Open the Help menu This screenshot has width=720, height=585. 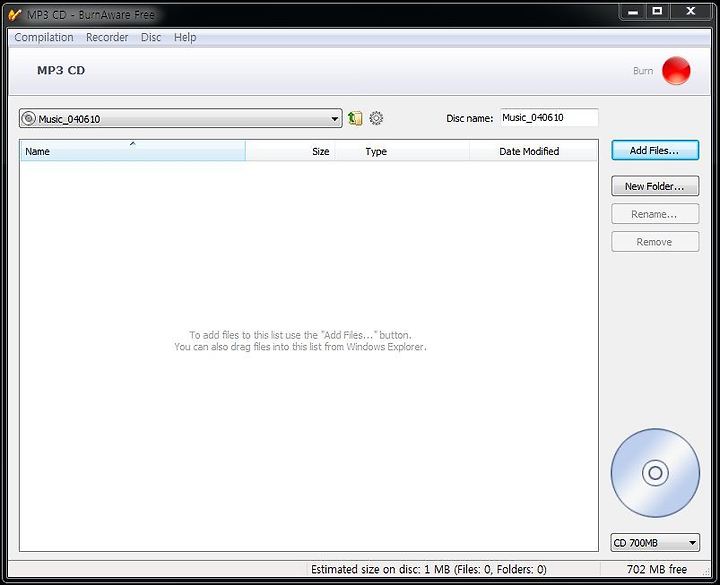click(185, 37)
